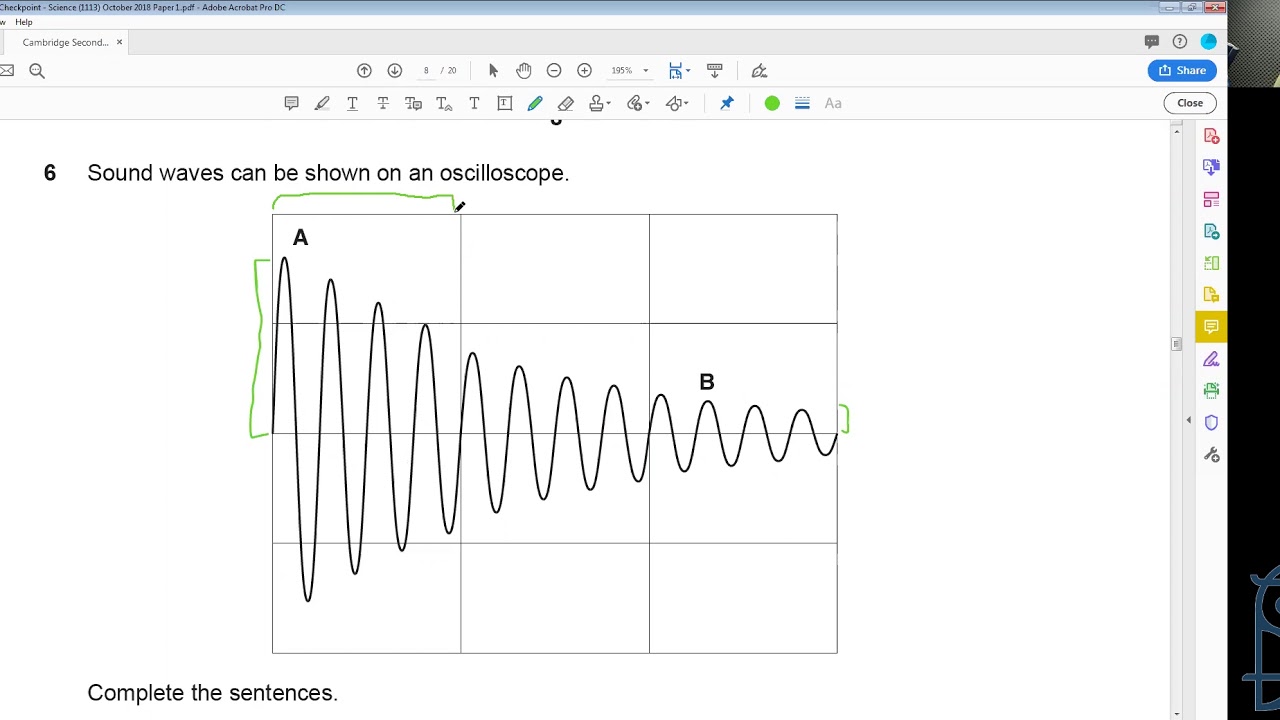Viewport: 1280px width, 720px height.
Task: Change the line thickness setting
Action: click(x=802, y=103)
